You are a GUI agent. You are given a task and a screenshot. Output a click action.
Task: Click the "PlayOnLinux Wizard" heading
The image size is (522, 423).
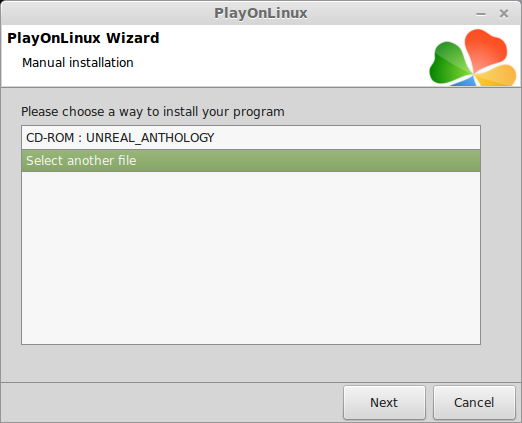[83, 38]
